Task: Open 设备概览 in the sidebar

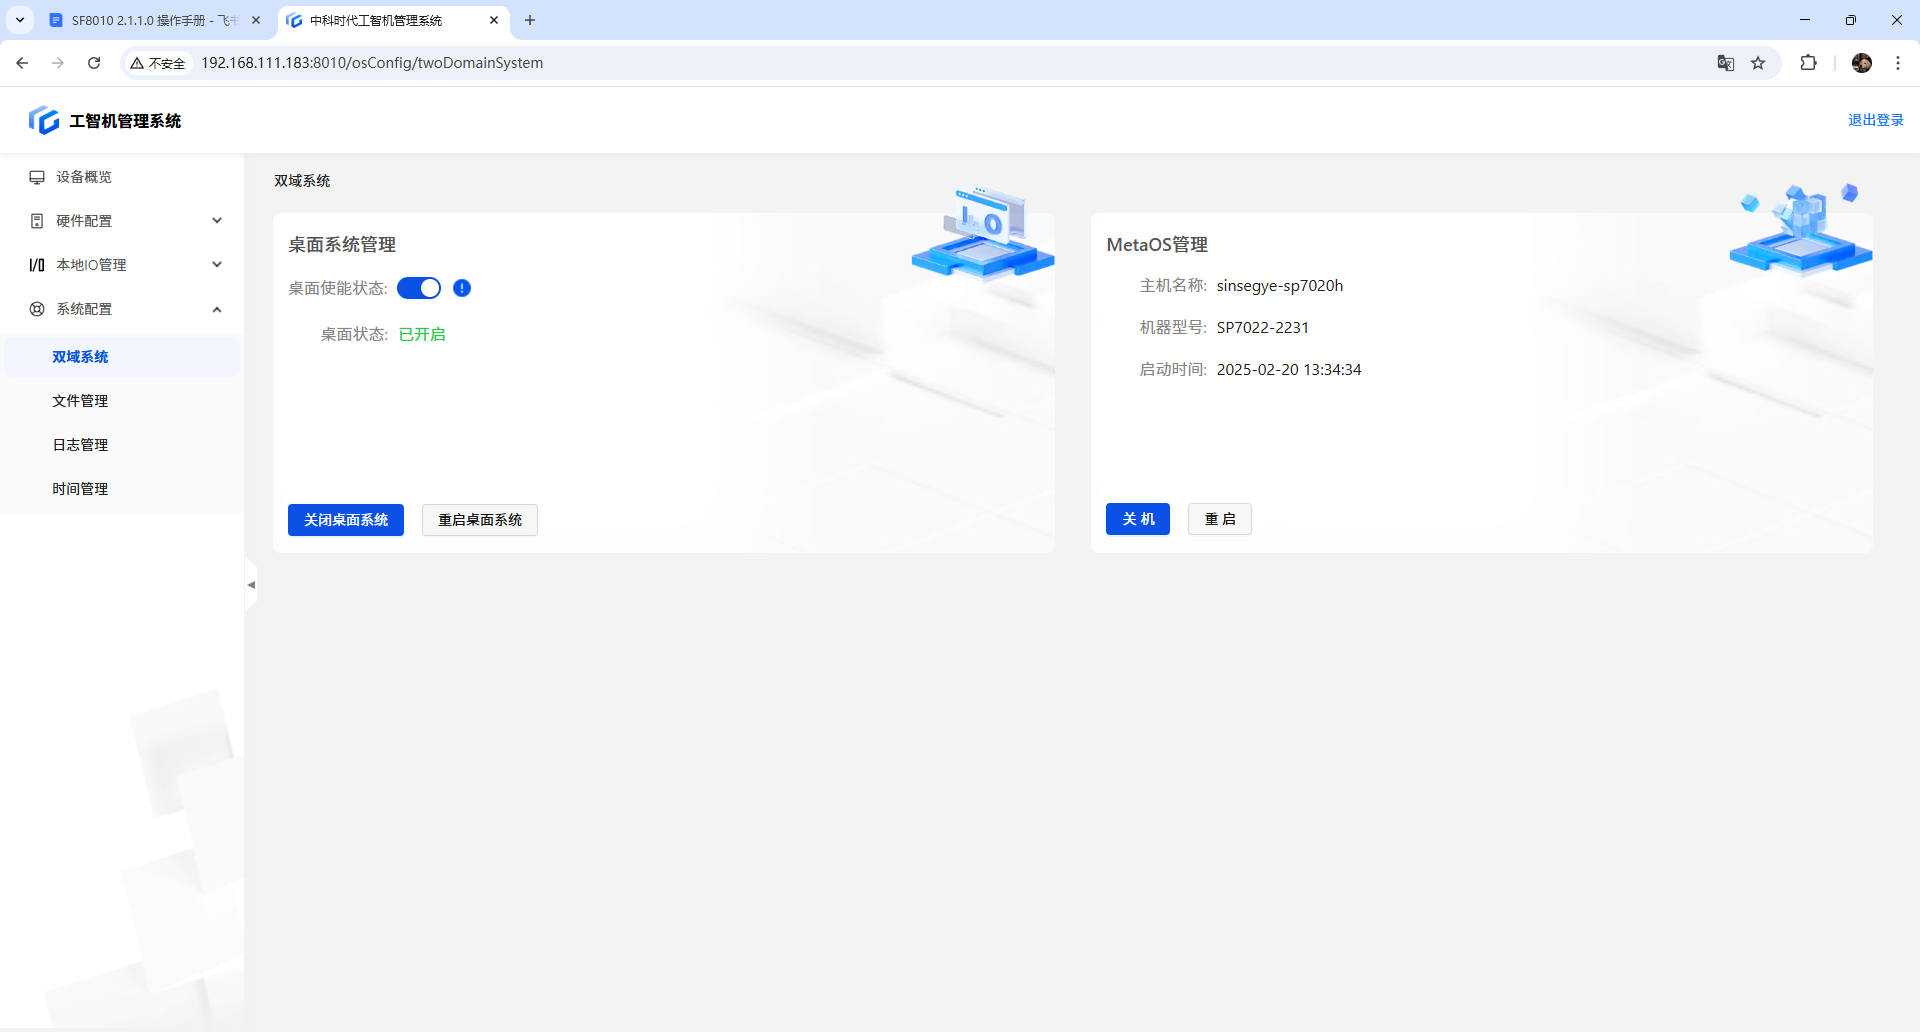Action: point(122,177)
